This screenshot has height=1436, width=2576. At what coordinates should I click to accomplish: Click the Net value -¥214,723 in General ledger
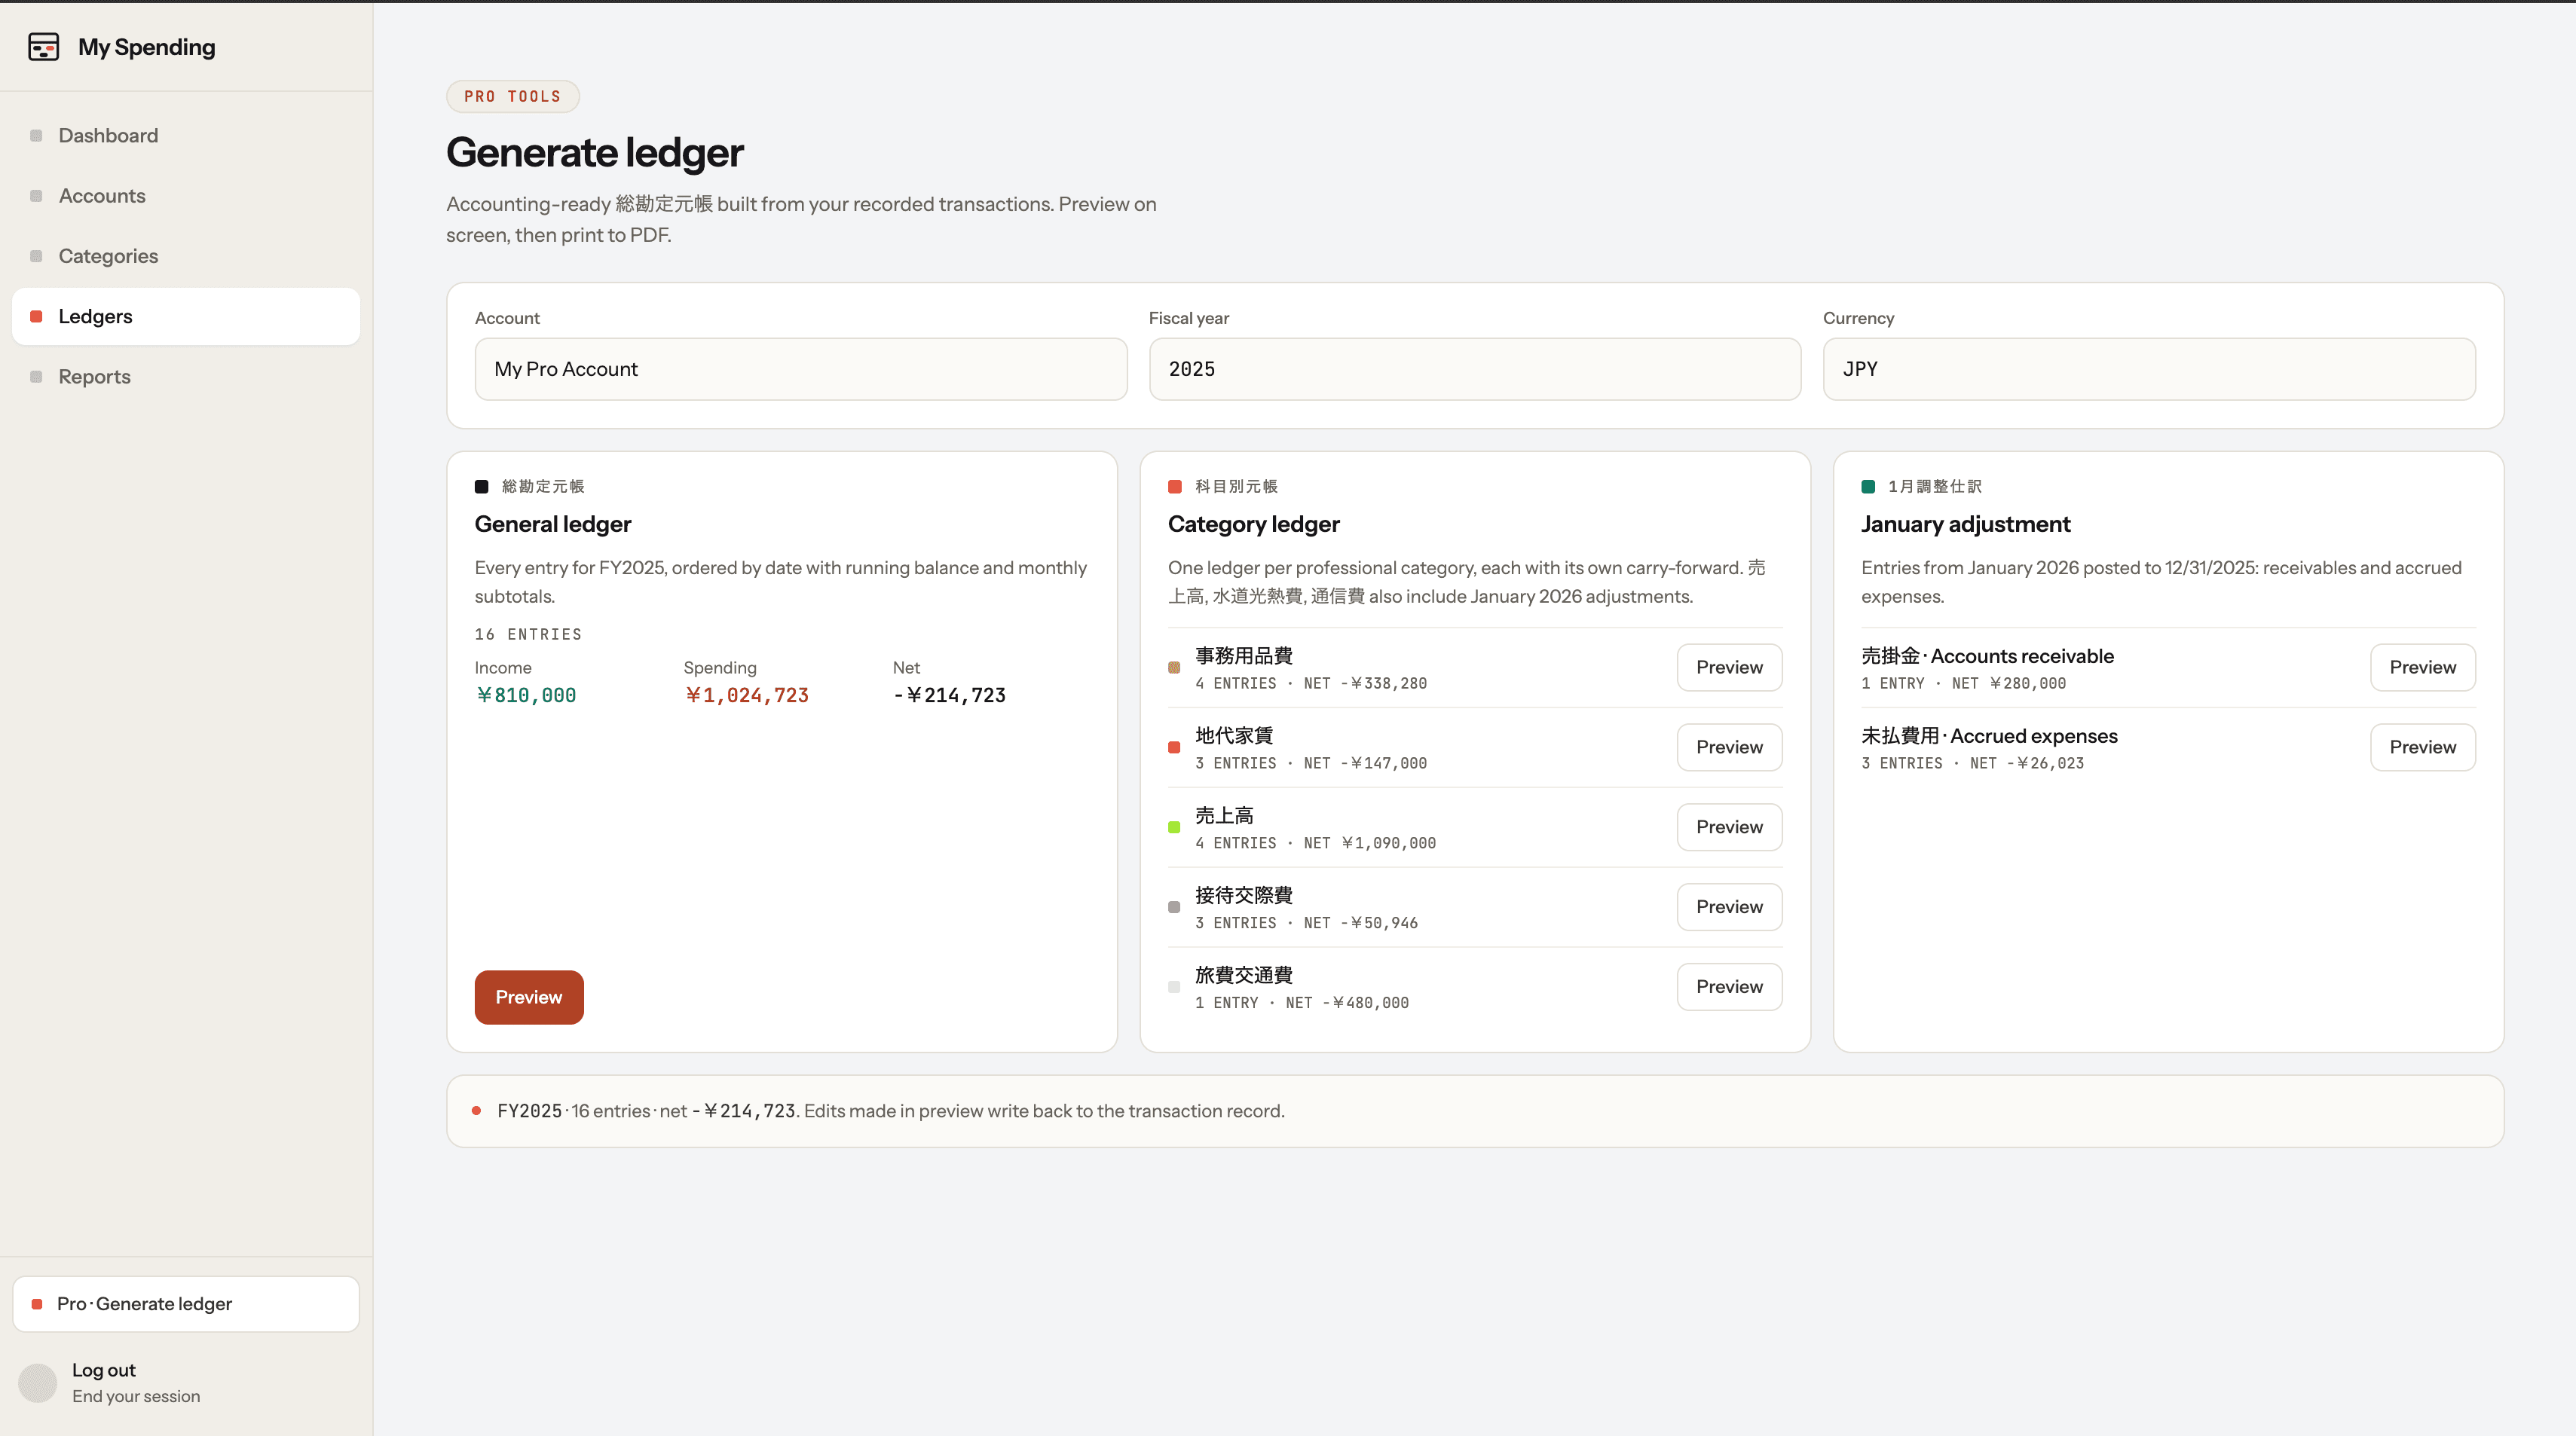[x=949, y=695]
